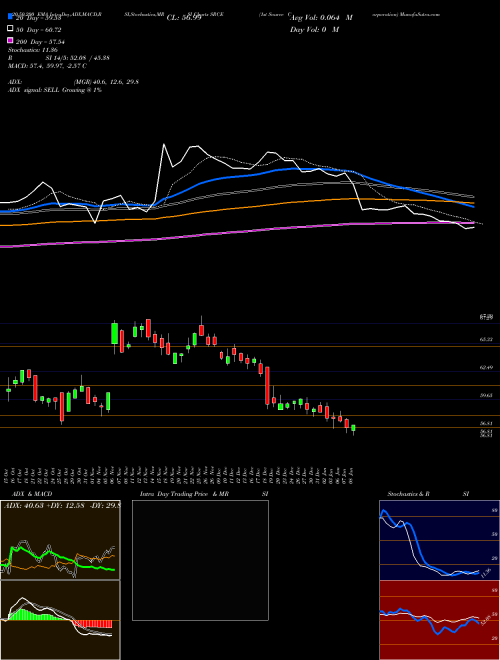
Task: Click the 59.63 price axis label
Action: 486,395
